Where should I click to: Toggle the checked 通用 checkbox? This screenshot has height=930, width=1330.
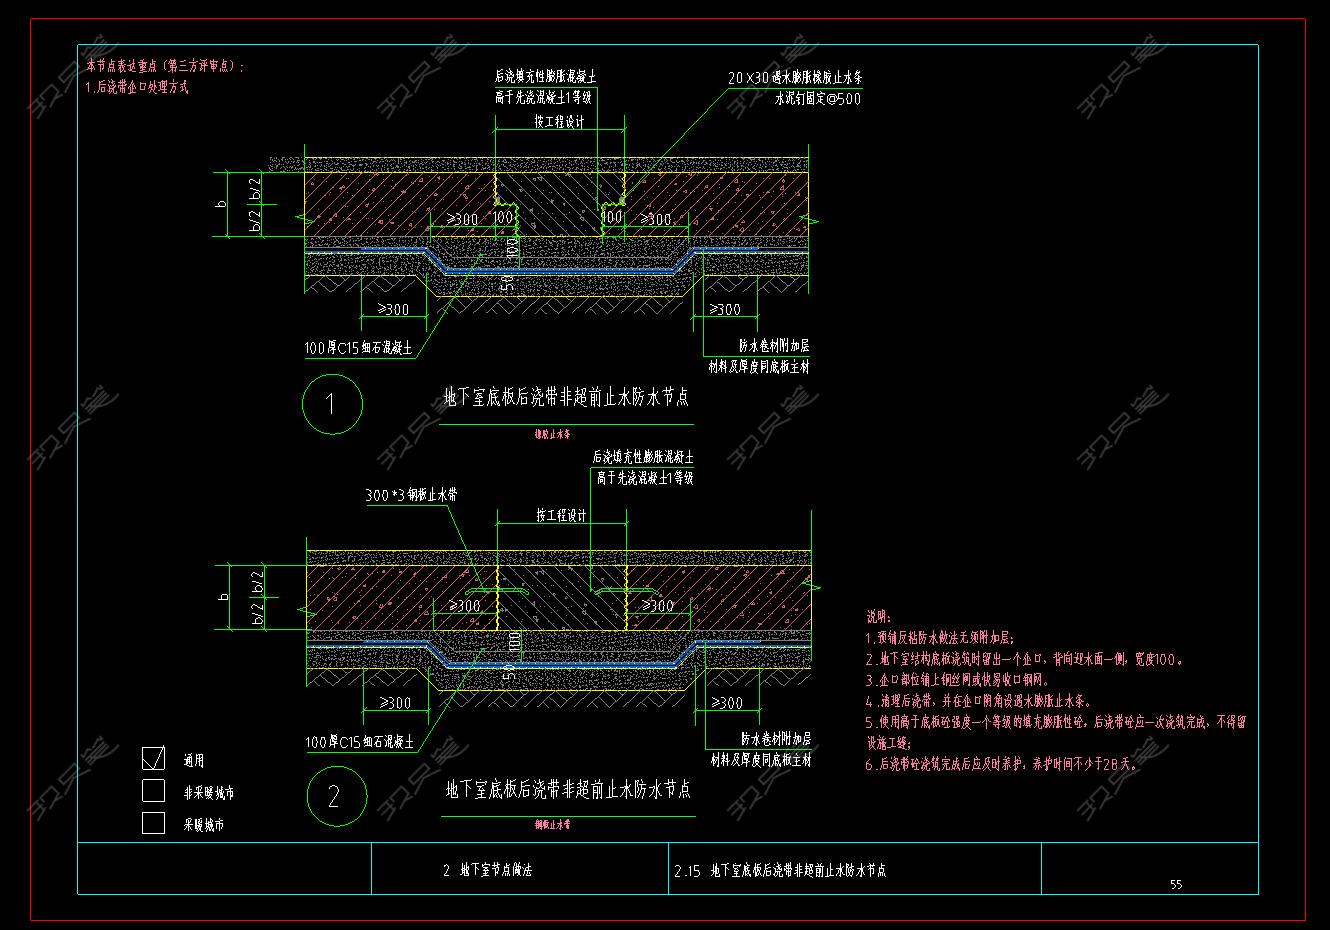[x=153, y=759]
